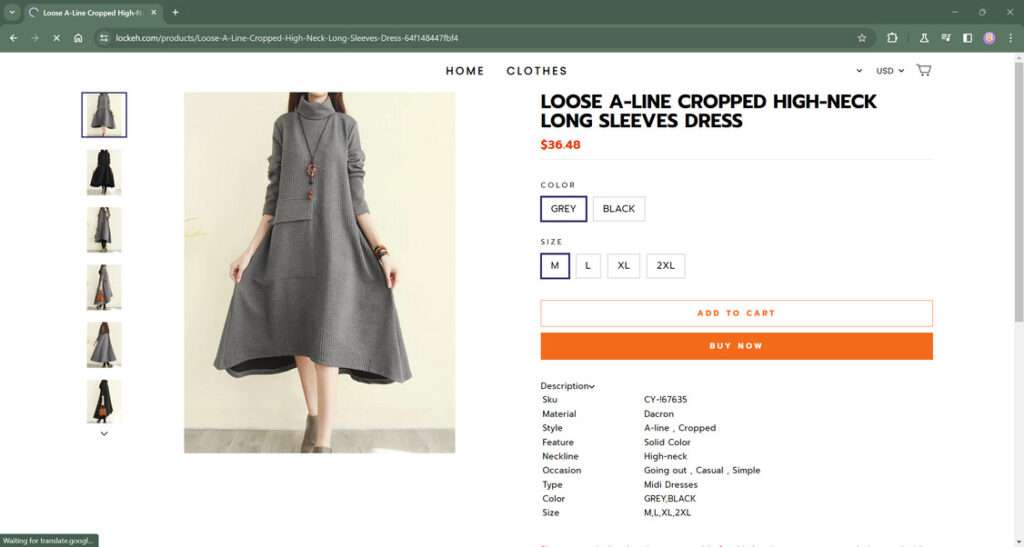
Task: Choose size XL
Action: (623, 266)
